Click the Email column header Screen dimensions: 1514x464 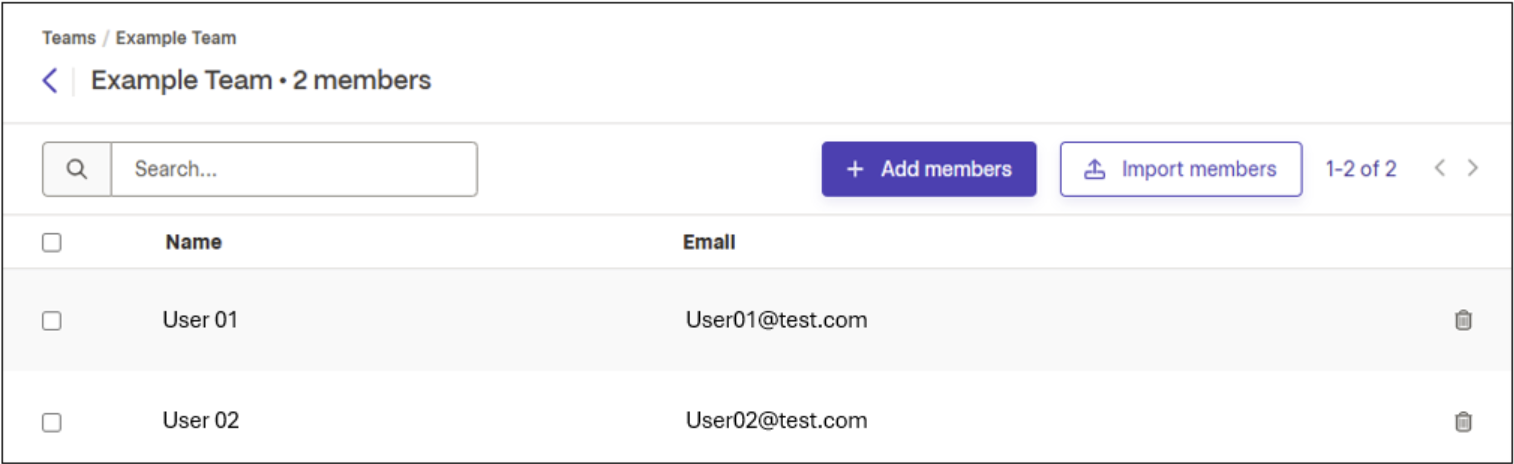point(709,242)
